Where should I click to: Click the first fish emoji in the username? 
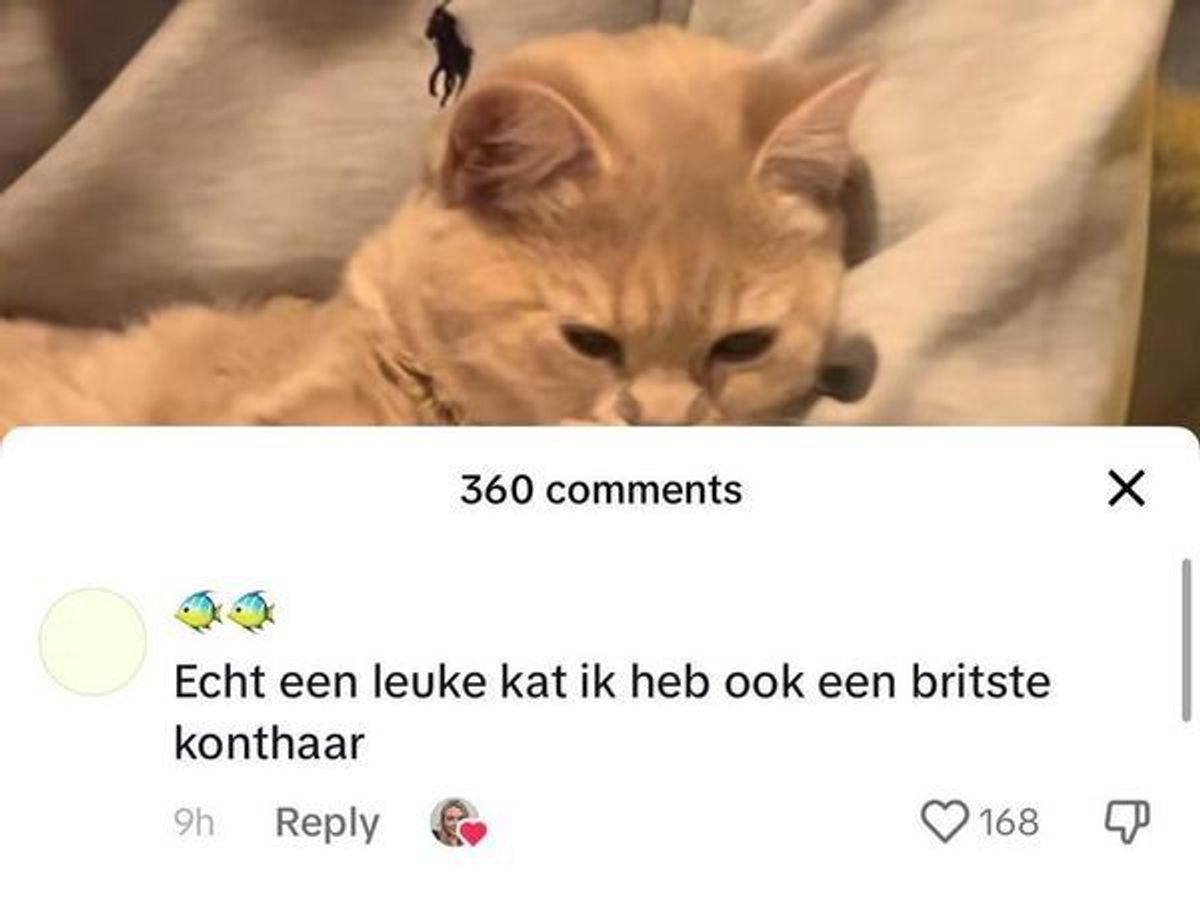click(199, 611)
